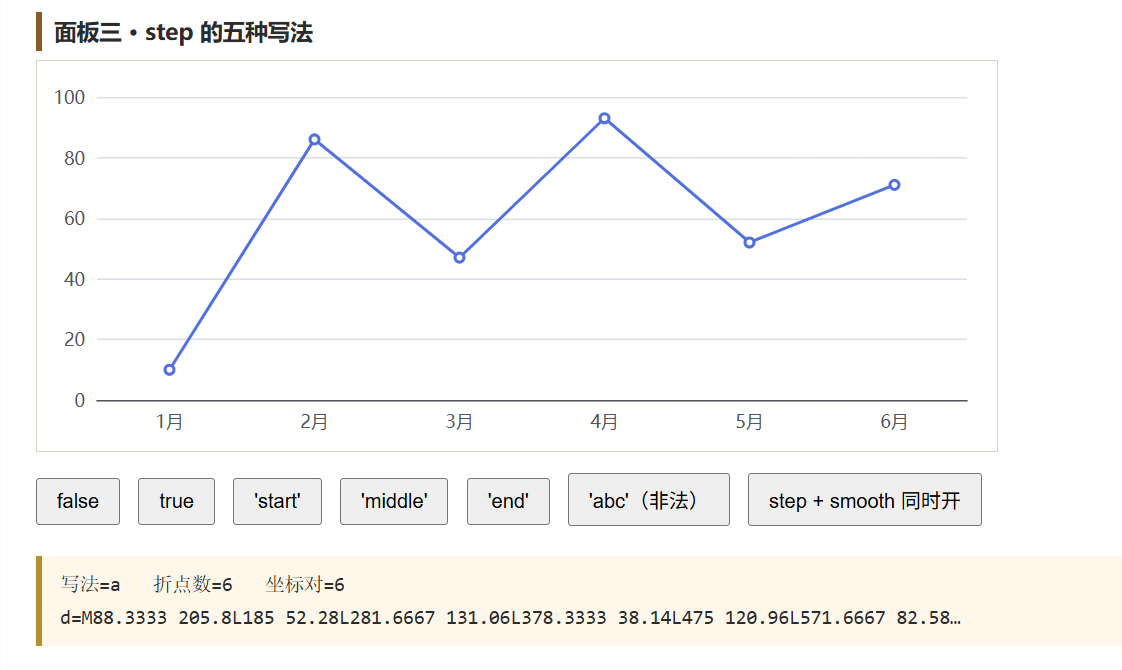
Task: Click the 40 y-axis value
Action: pyautogui.click(x=74, y=279)
